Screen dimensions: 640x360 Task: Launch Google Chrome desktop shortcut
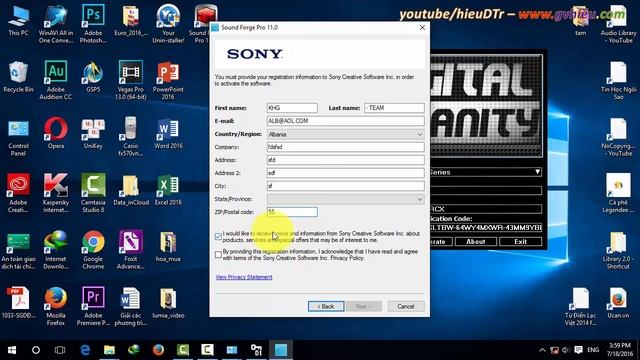click(93, 250)
